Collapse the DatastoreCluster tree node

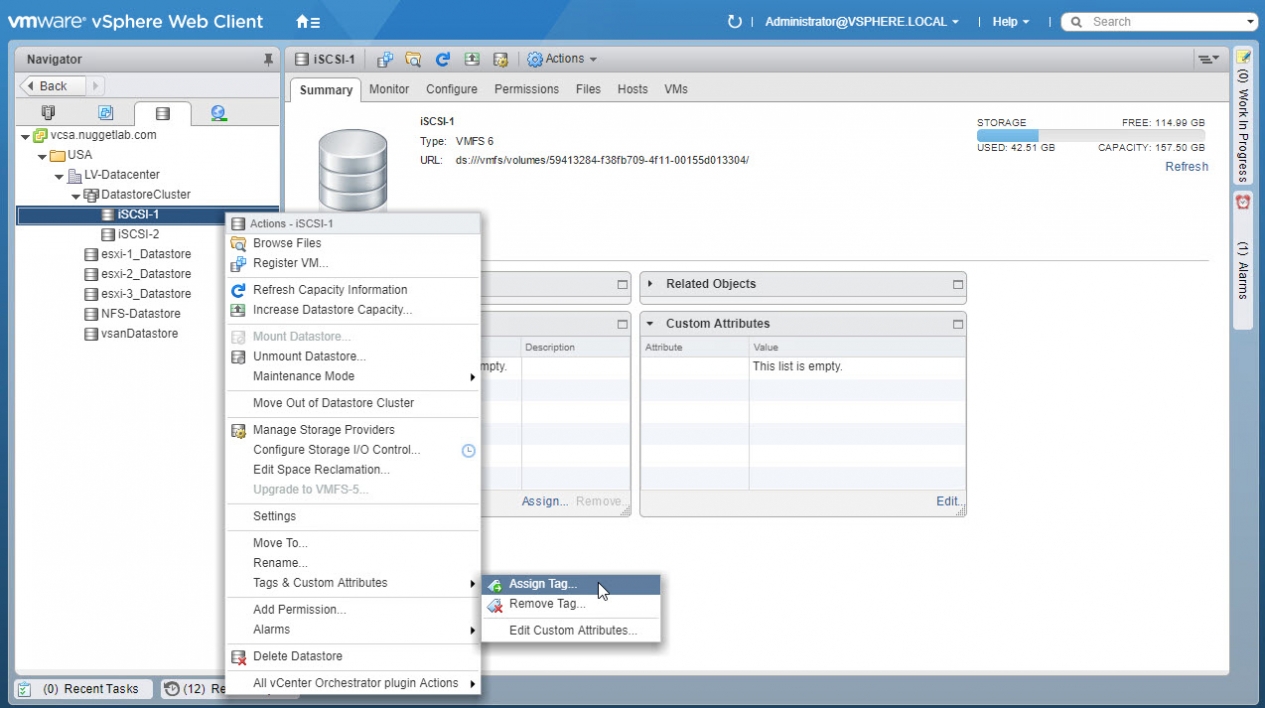[76, 195]
